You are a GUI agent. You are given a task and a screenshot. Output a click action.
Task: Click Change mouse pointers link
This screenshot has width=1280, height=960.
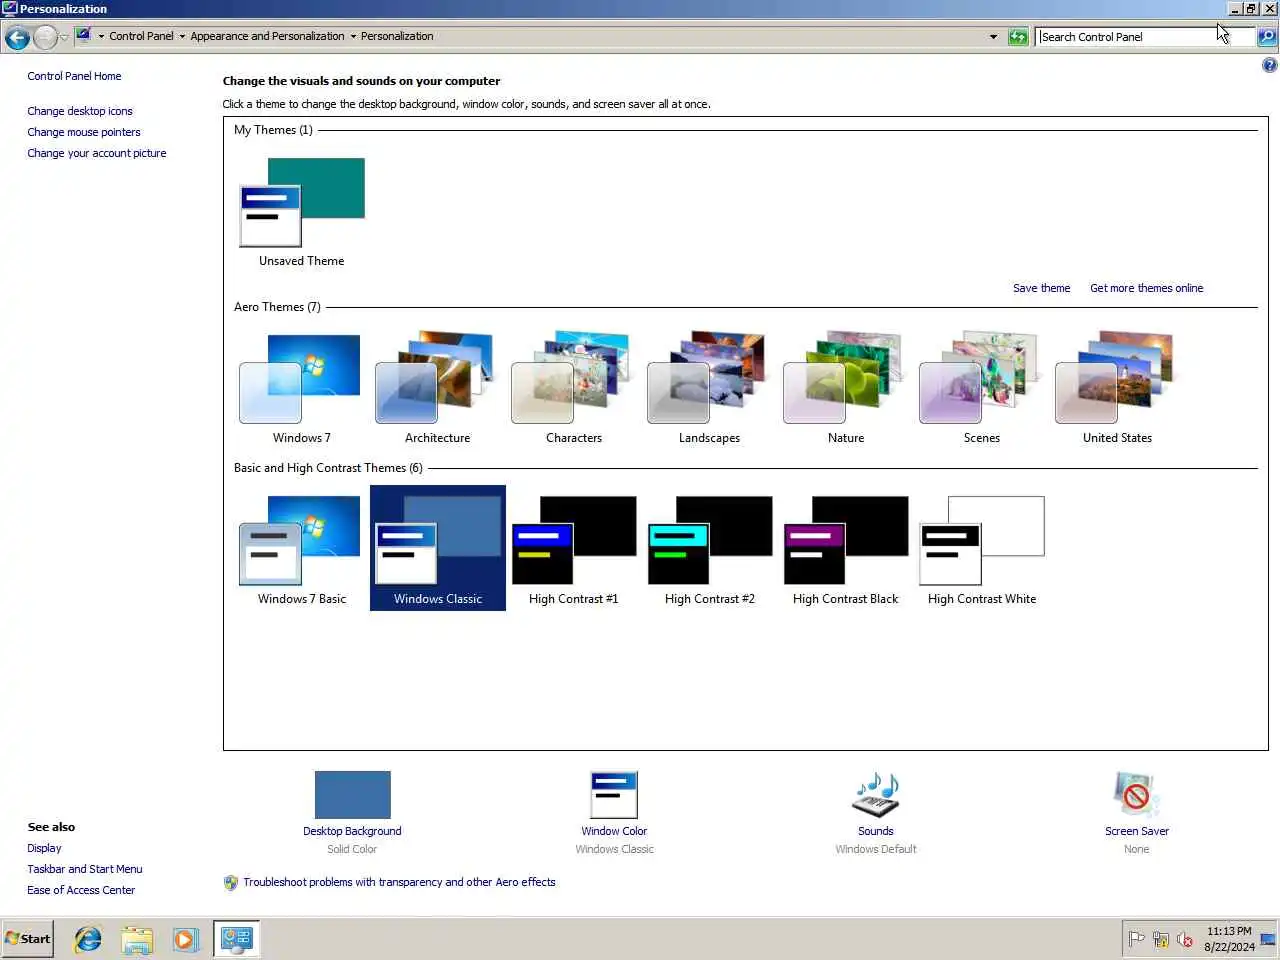click(84, 132)
